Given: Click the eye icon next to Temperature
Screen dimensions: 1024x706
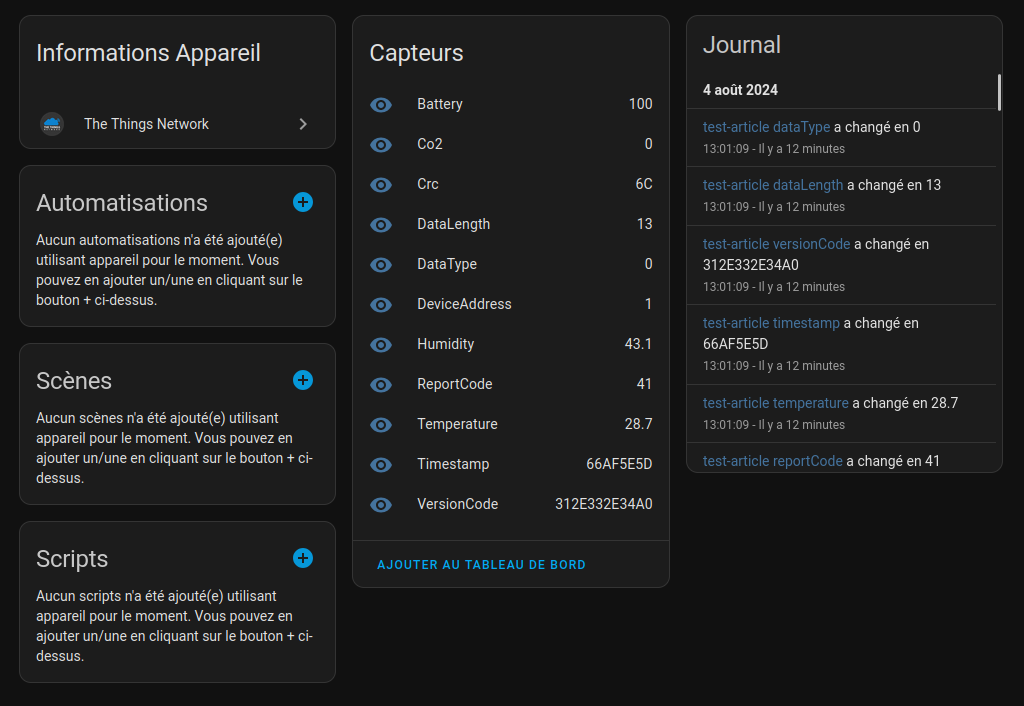Looking at the screenshot, I should pyautogui.click(x=381, y=425).
